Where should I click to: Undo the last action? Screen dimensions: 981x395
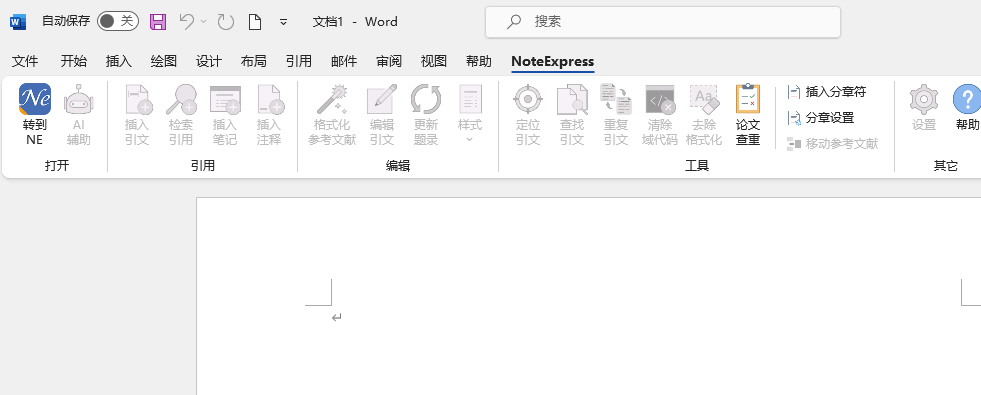(x=186, y=22)
